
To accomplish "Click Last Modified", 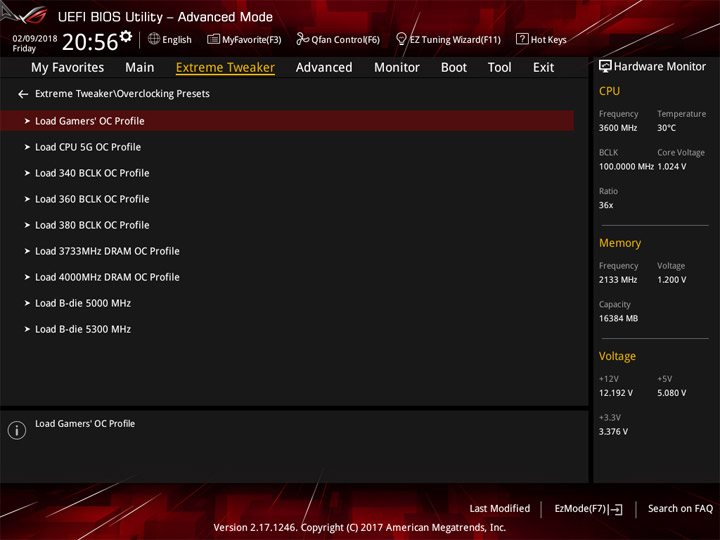I will (500, 509).
